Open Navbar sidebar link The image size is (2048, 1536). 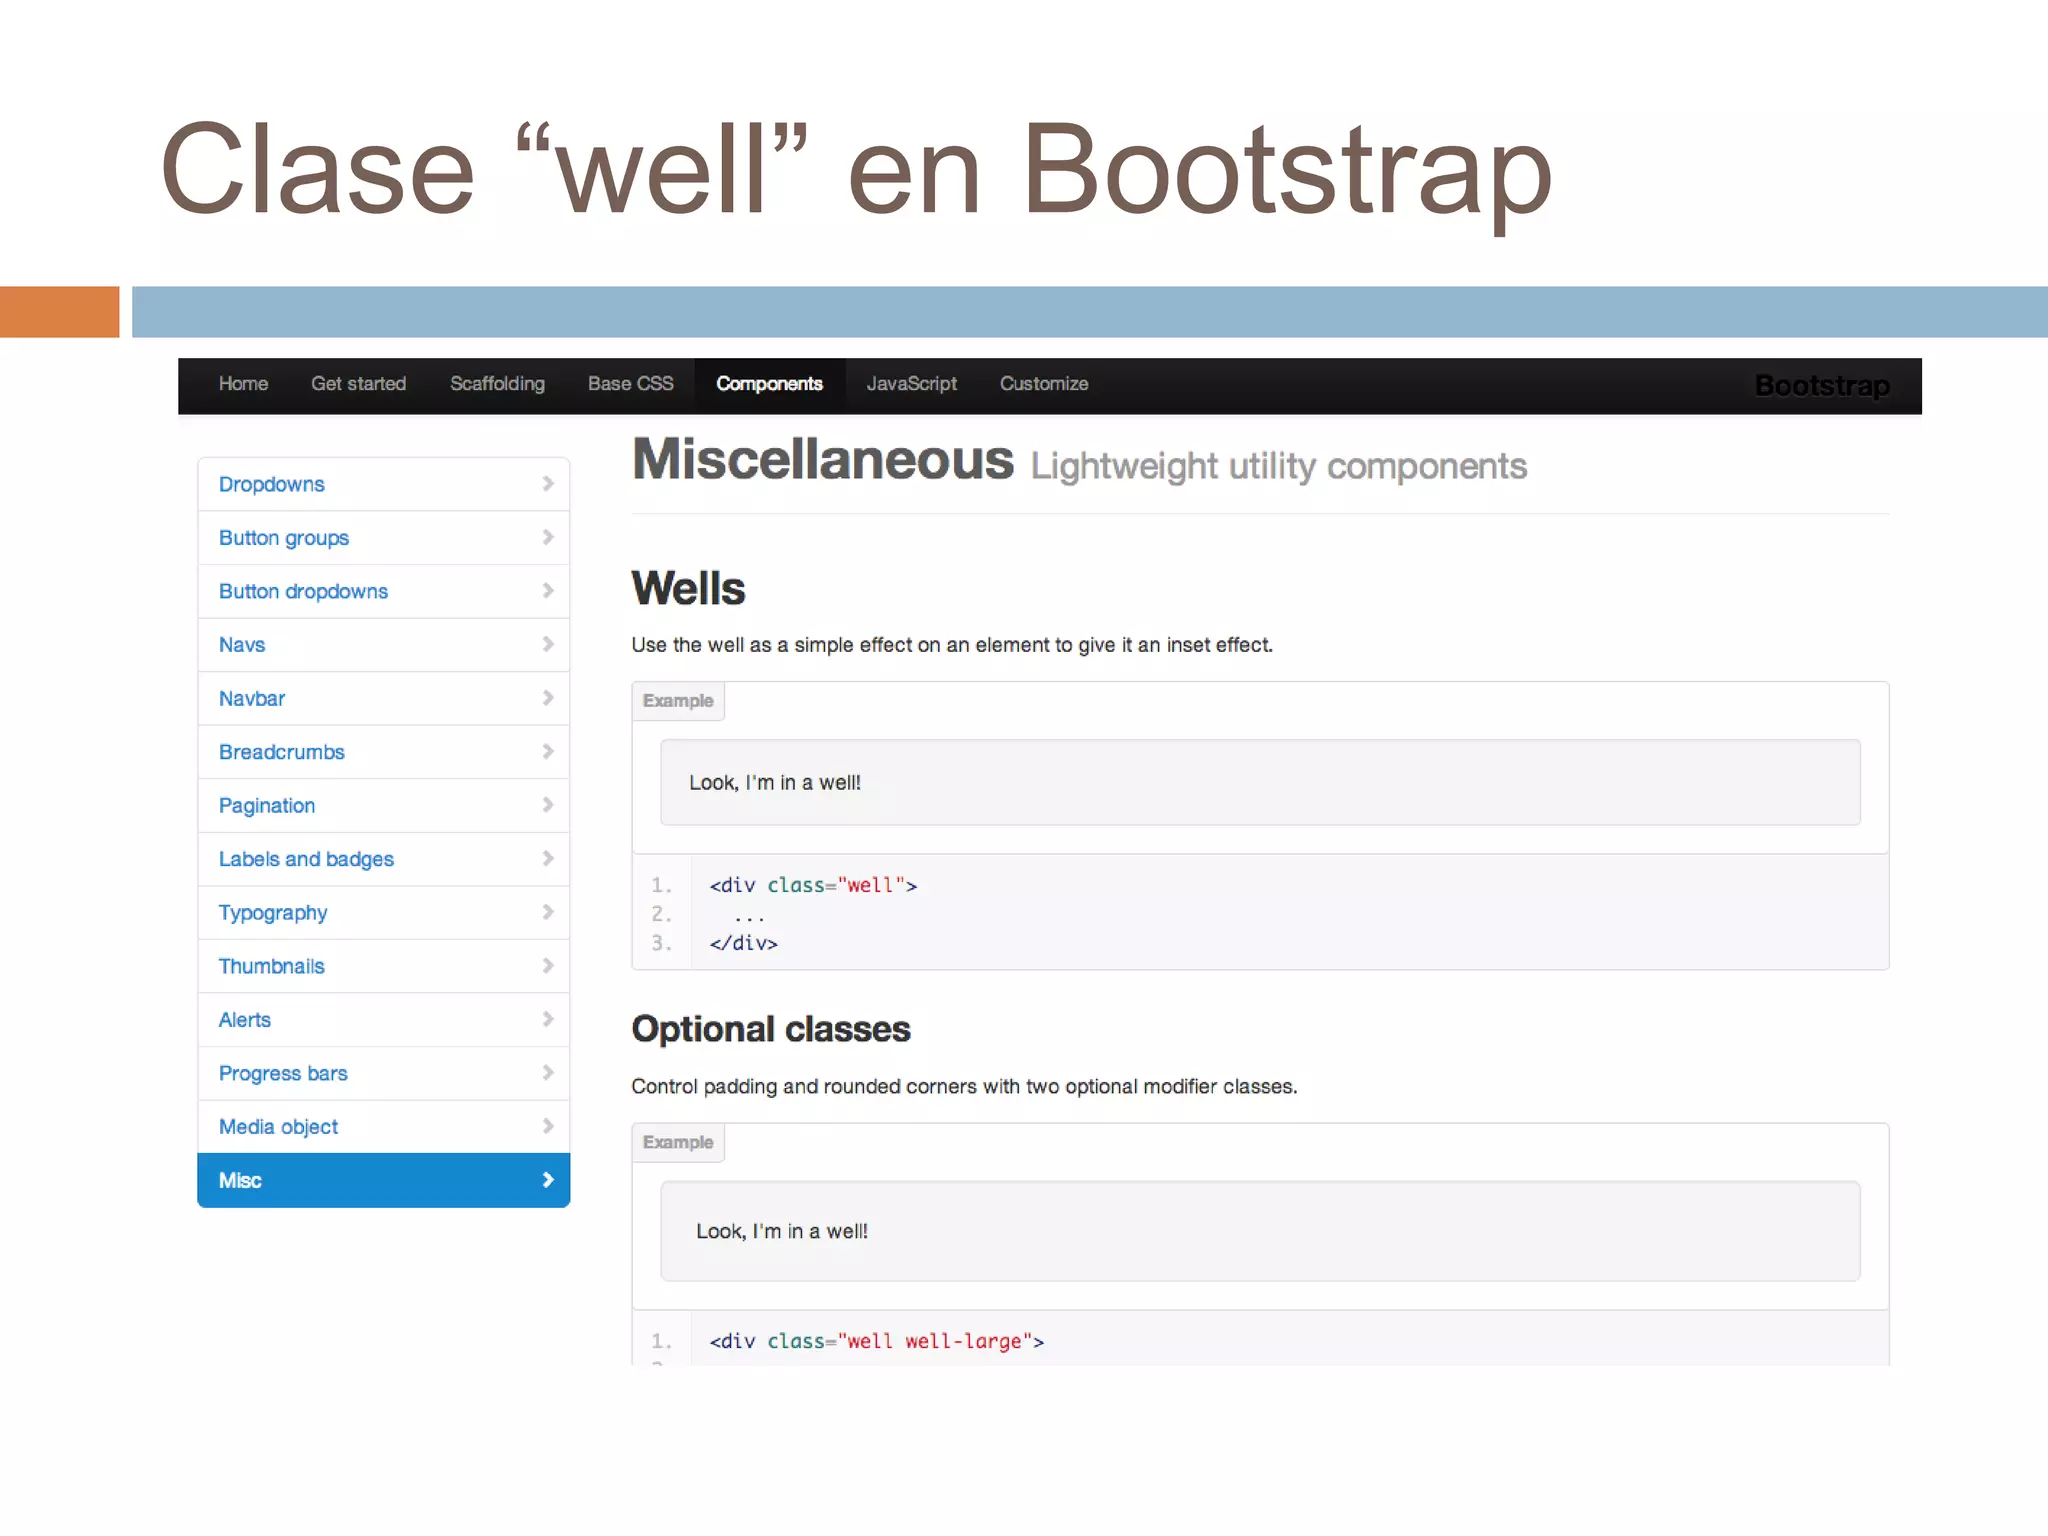click(384, 698)
